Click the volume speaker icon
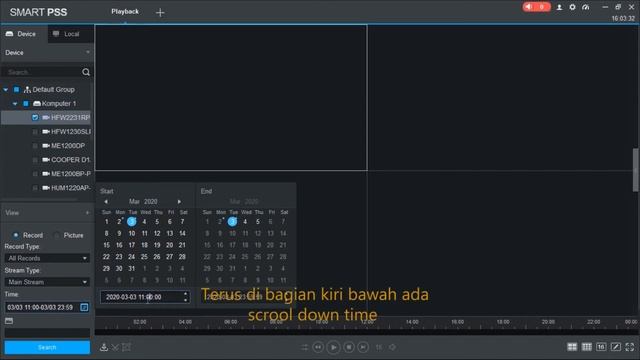Viewport: 640px width, 360px height. (x=392, y=347)
